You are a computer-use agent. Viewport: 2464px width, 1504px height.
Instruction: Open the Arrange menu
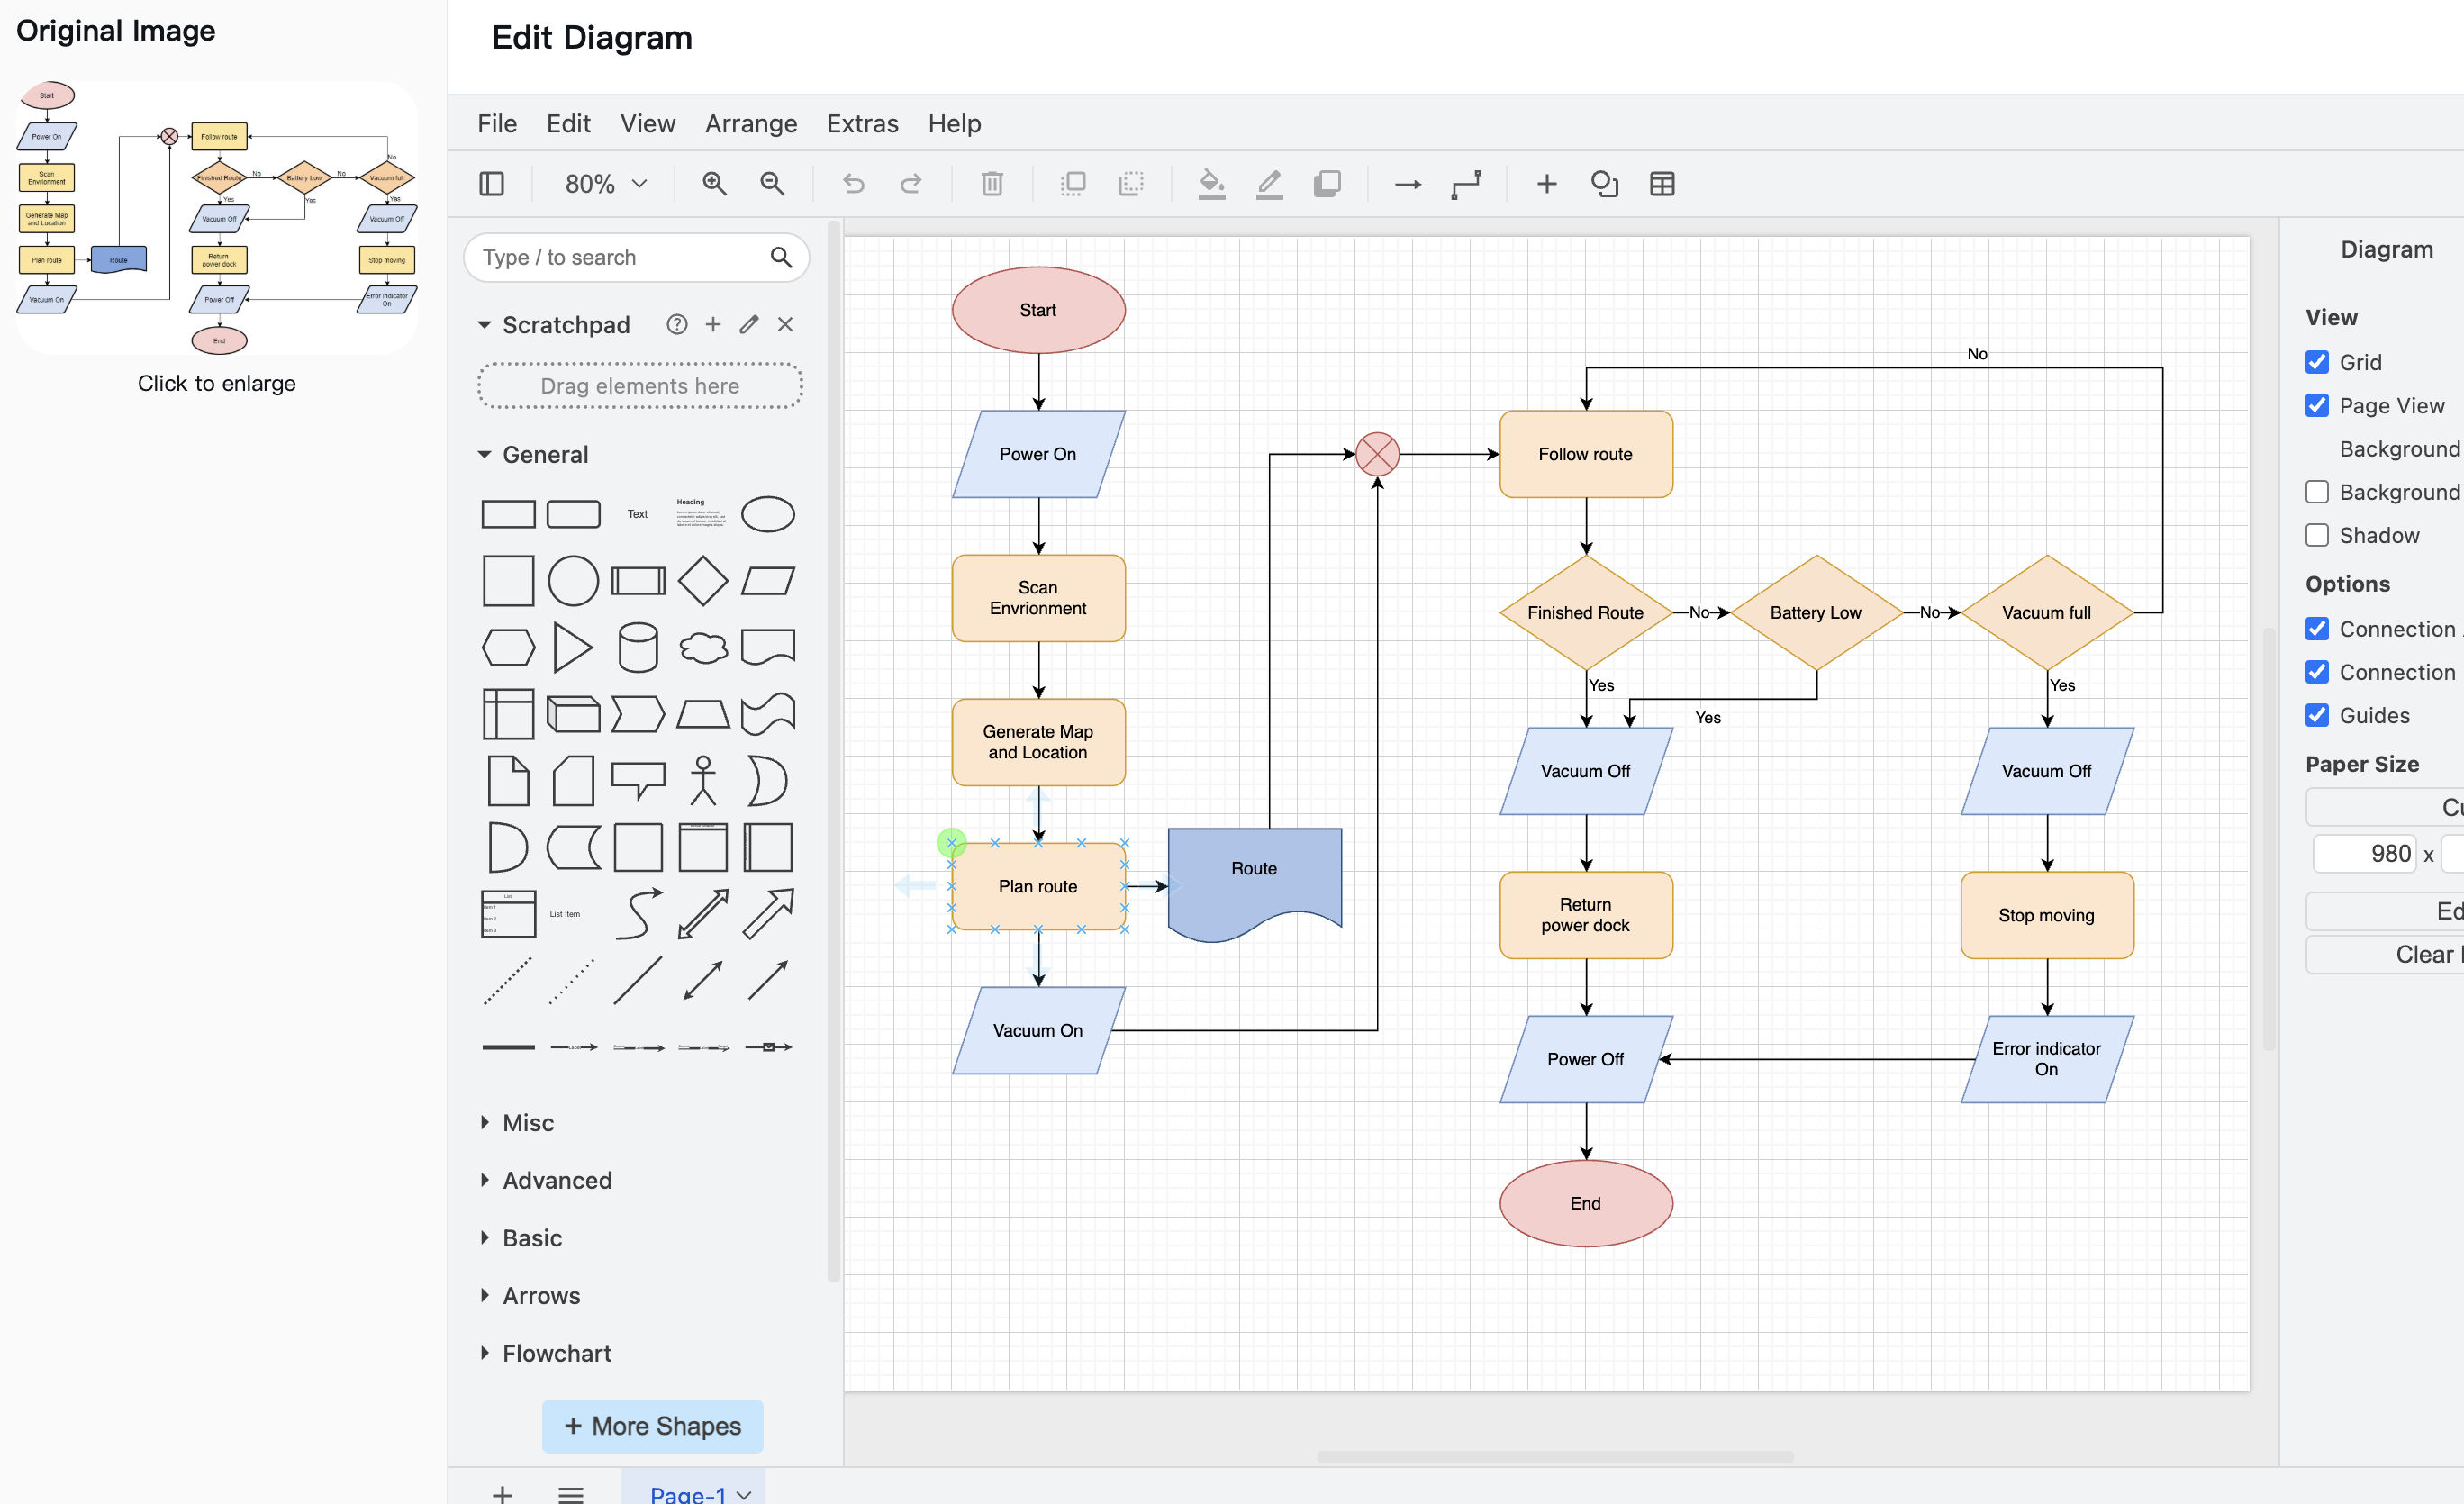click(x=750, y=124)
